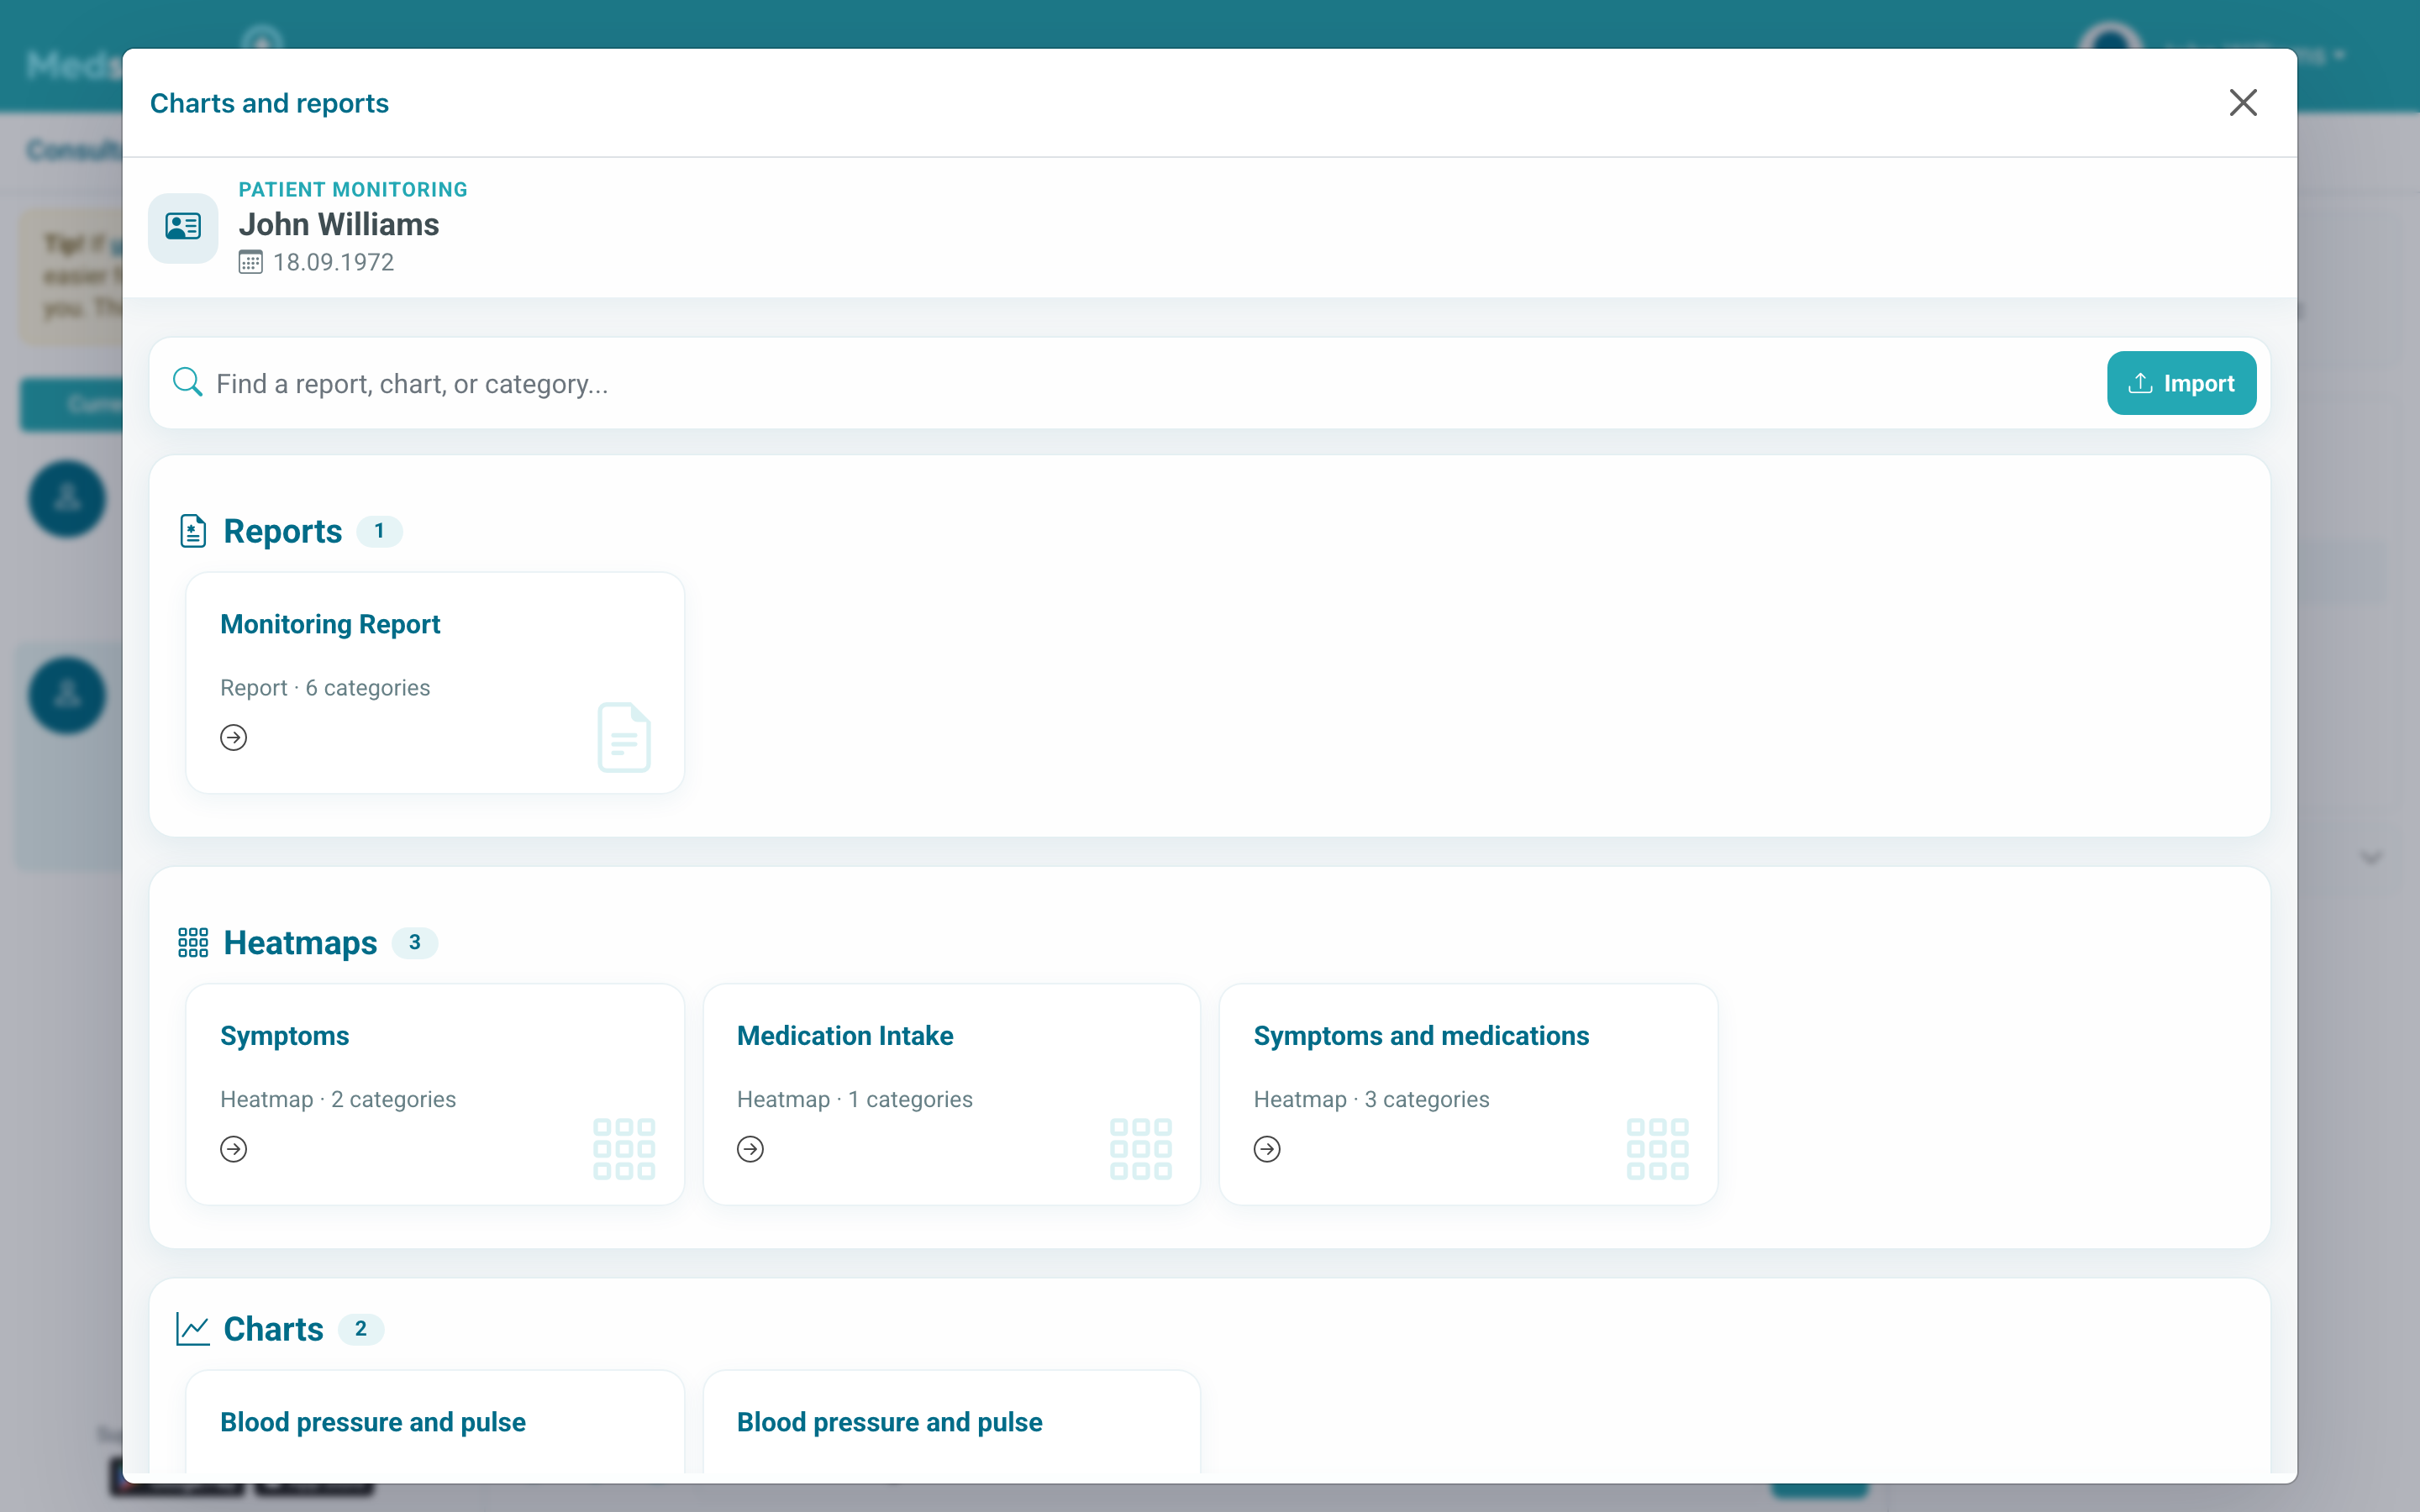Click the Reports section document icon
This screenshot has height=1512, width=2420.
[x=193, y=531]
